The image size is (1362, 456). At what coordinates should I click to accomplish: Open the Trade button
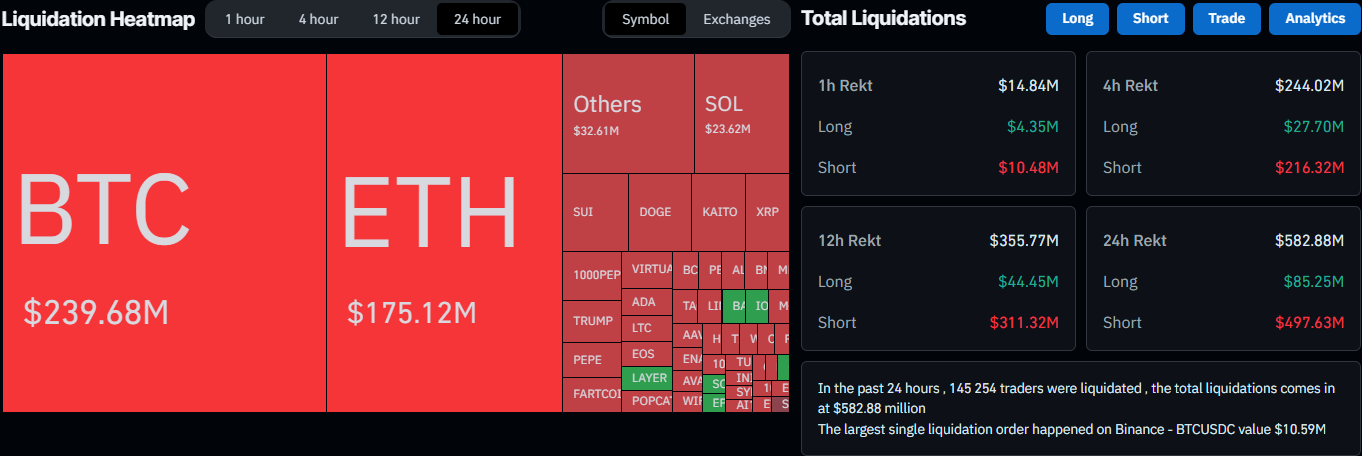coord(1226,18)
